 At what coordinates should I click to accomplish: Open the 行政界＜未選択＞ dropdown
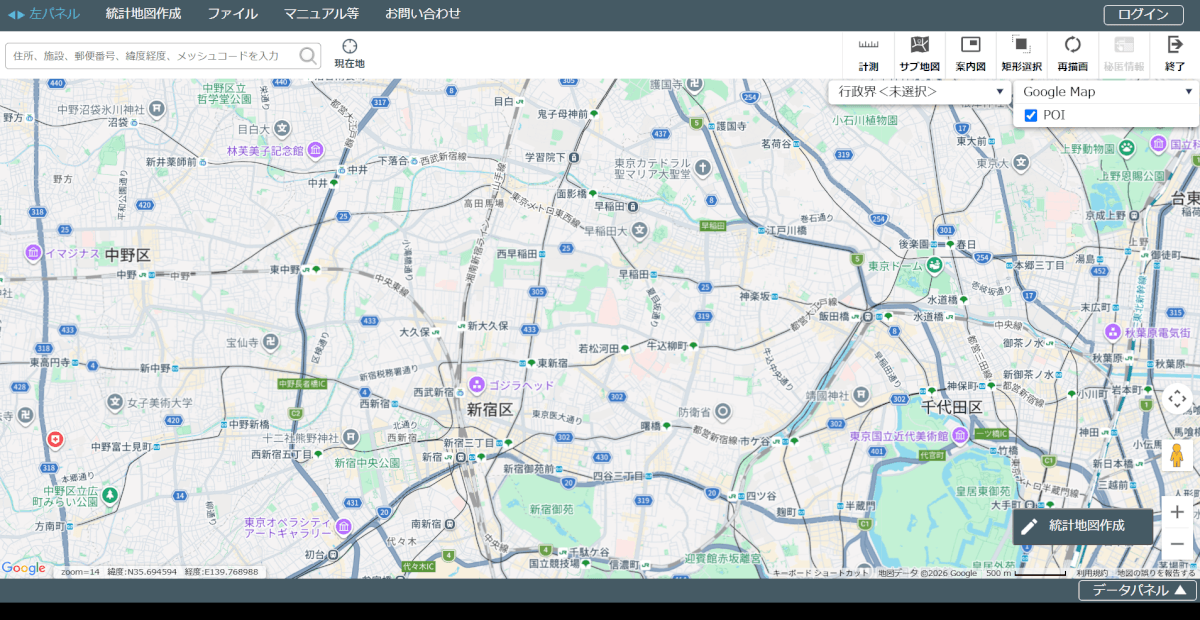coord(920,91)
